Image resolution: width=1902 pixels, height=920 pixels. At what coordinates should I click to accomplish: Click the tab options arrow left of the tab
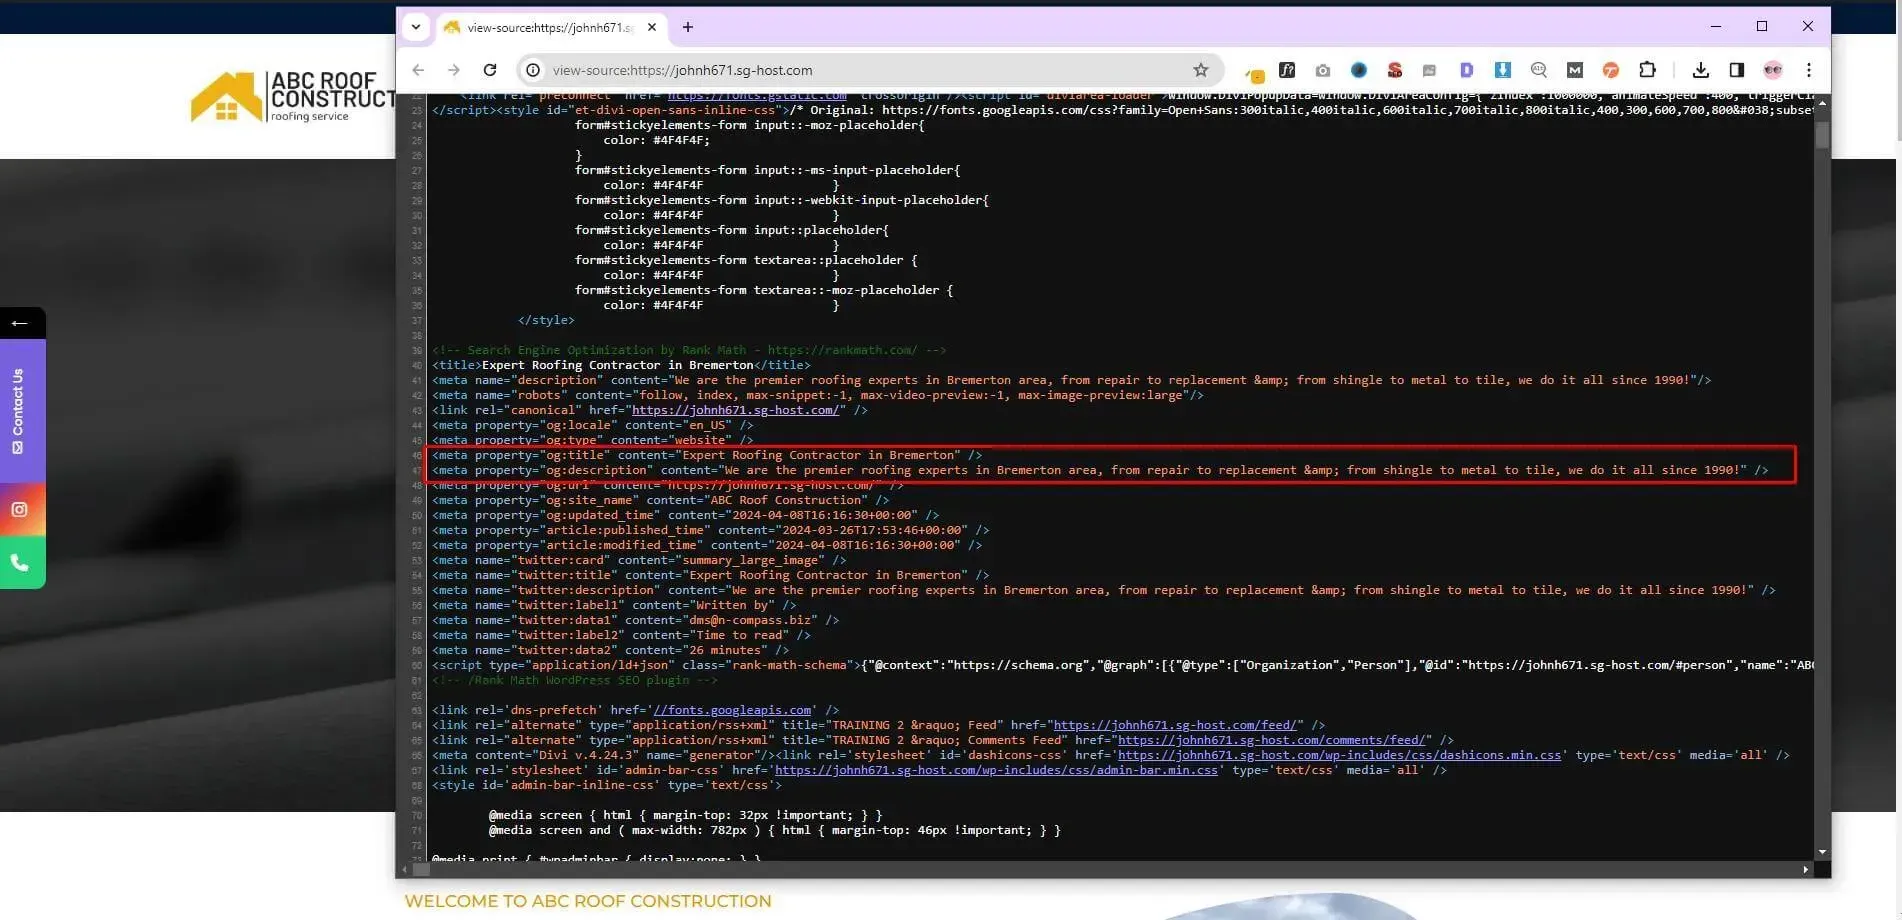coord(416,27)
